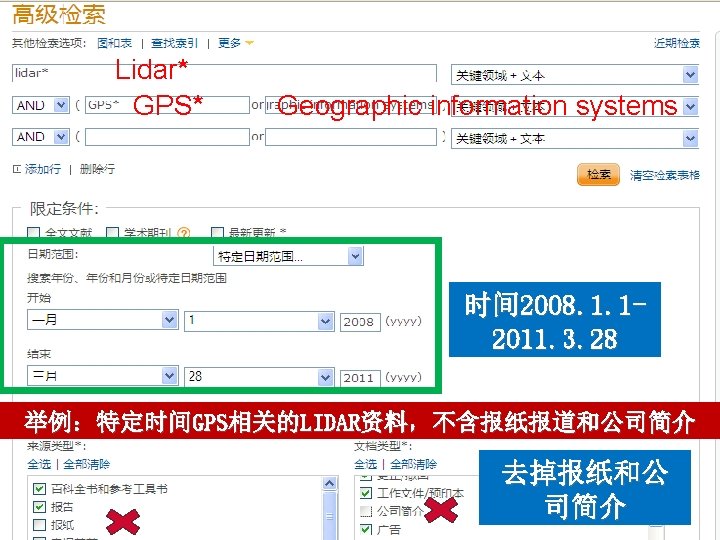Open the start month 一月 dropdown
Viewport: 720px width, 540px height.
point(103,320)
